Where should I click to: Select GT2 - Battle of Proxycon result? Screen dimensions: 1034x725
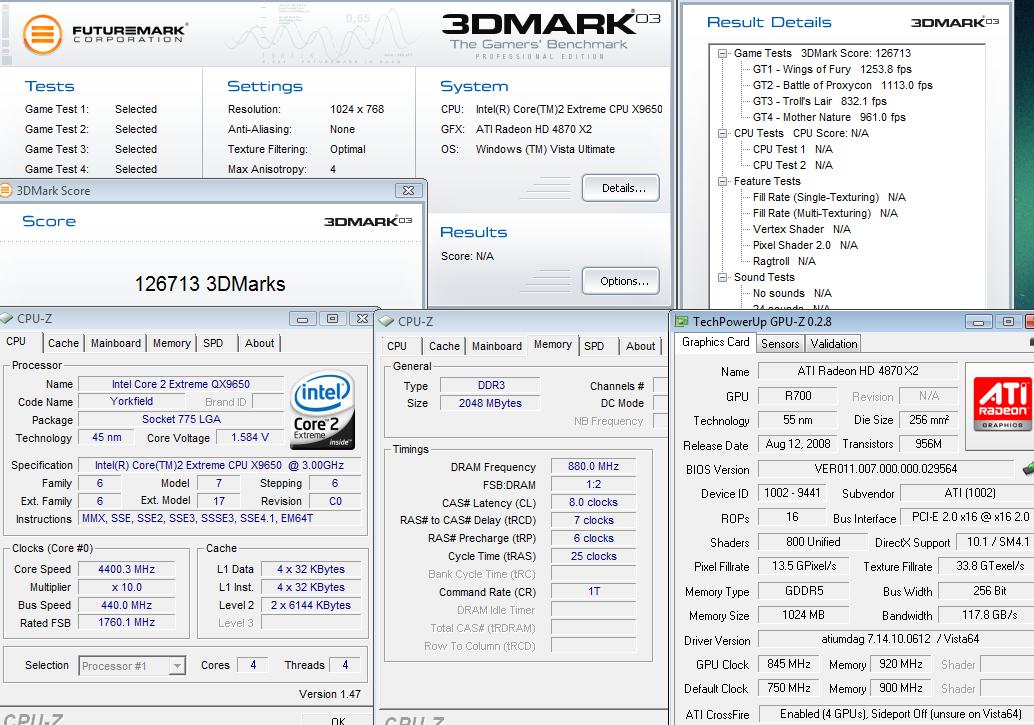843,85
